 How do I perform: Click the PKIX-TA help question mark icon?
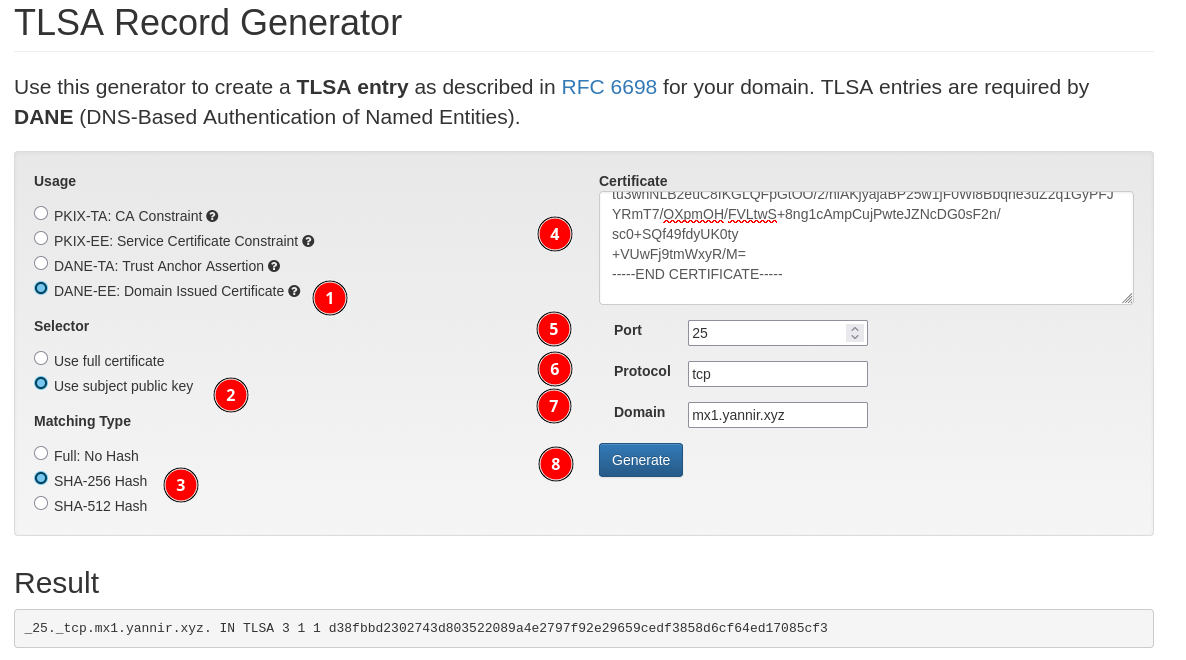tap(212, 216)
